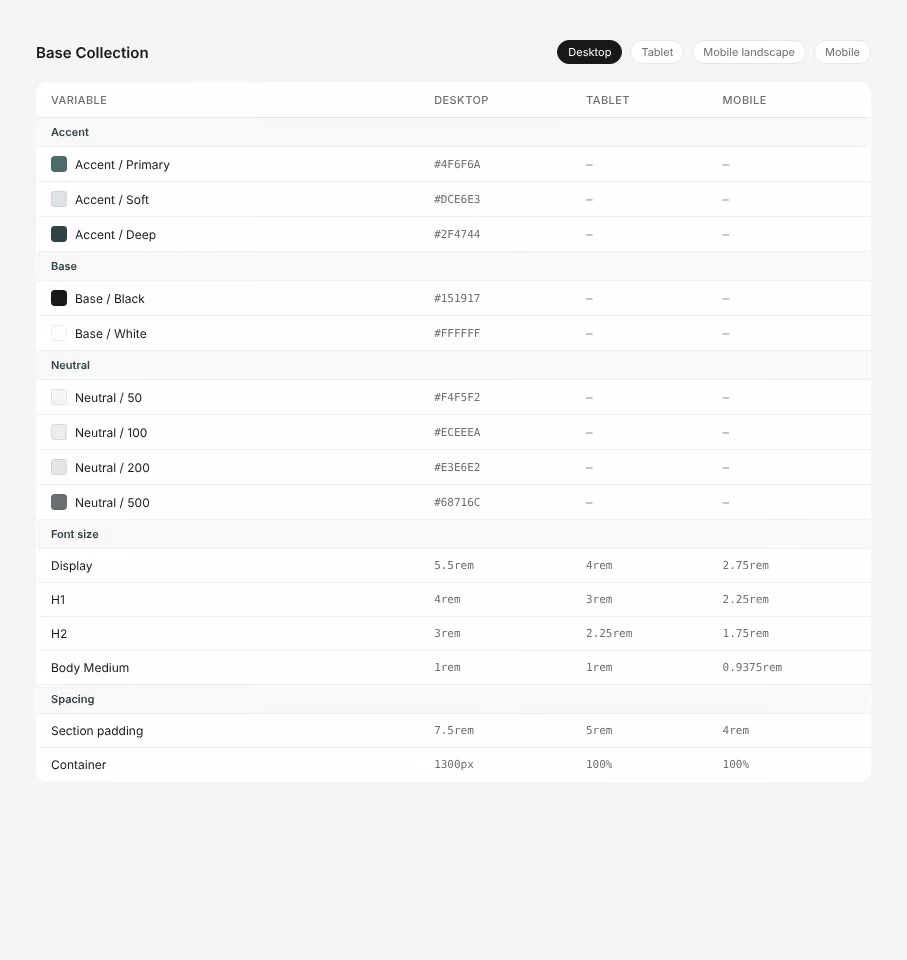Select the Neutral / 100 variable name

coord(111,433)
